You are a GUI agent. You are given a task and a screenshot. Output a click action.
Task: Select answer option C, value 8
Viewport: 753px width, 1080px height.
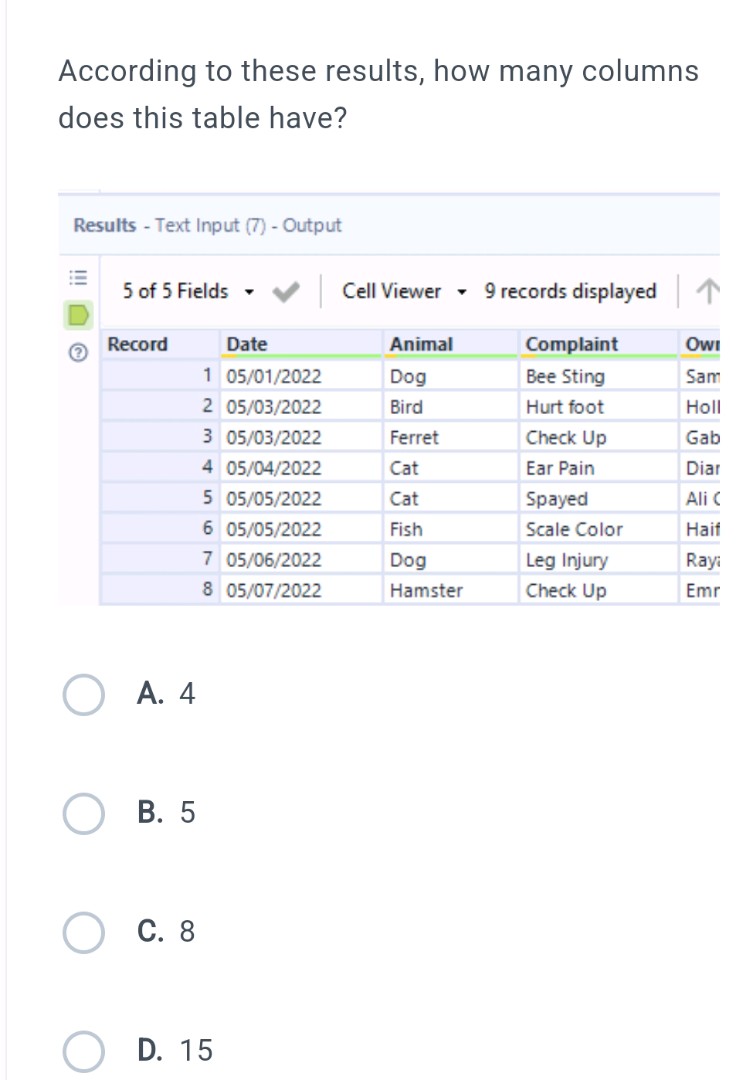(84, 932)
